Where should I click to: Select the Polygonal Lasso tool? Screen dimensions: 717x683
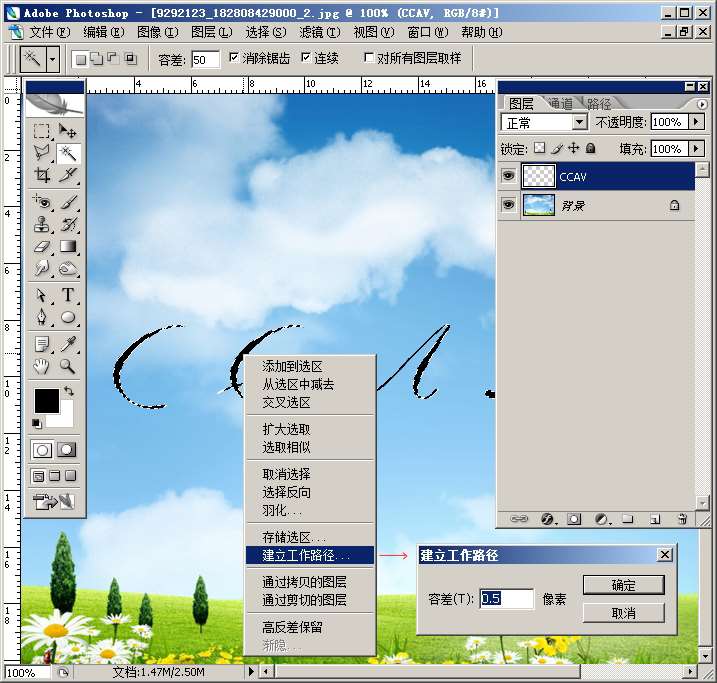42,153
